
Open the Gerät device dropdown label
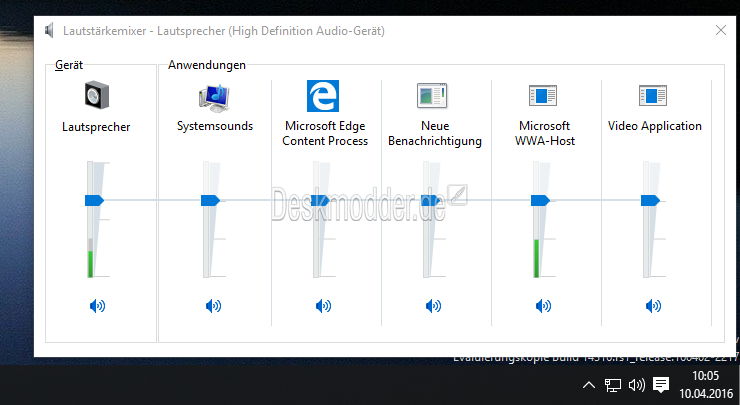click(69, 65)
